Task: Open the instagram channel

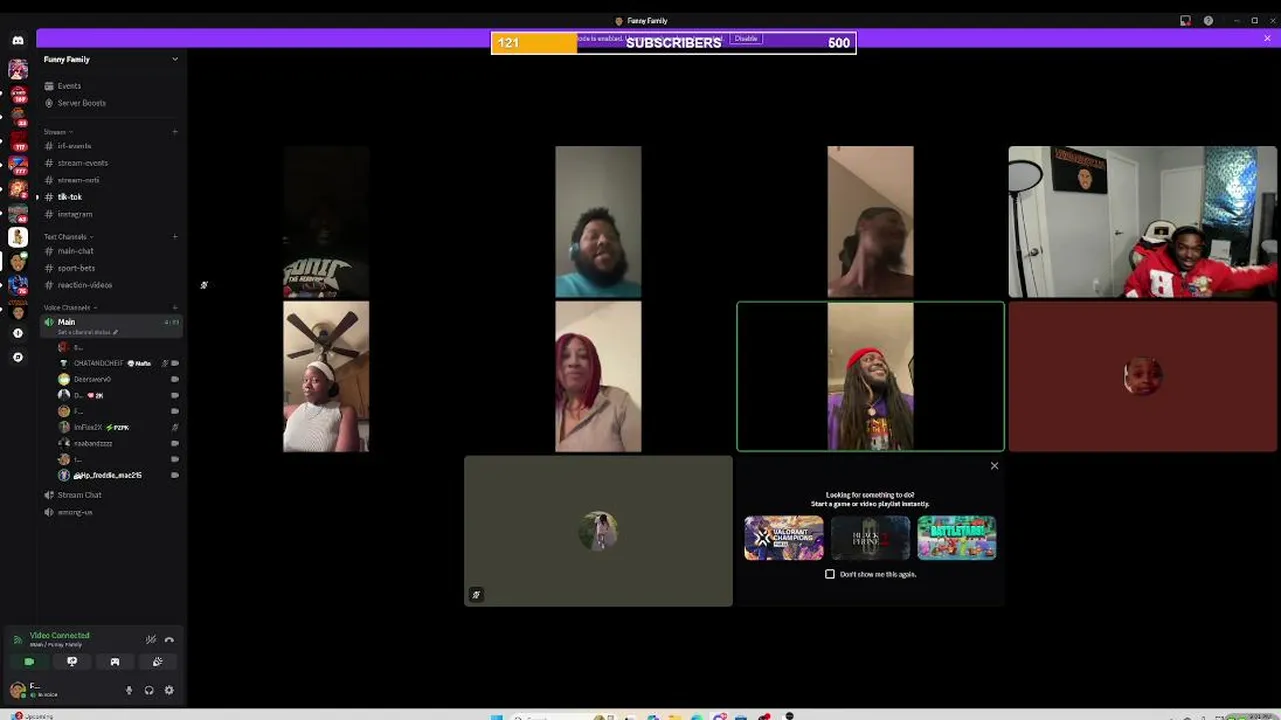Action: (x=110, y=214)
